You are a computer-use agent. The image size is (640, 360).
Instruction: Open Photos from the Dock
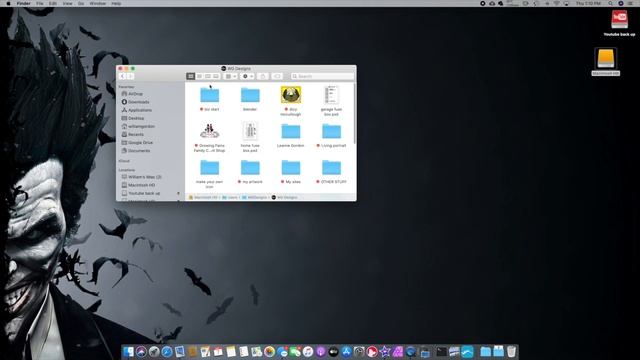click(x=269, y=351)
